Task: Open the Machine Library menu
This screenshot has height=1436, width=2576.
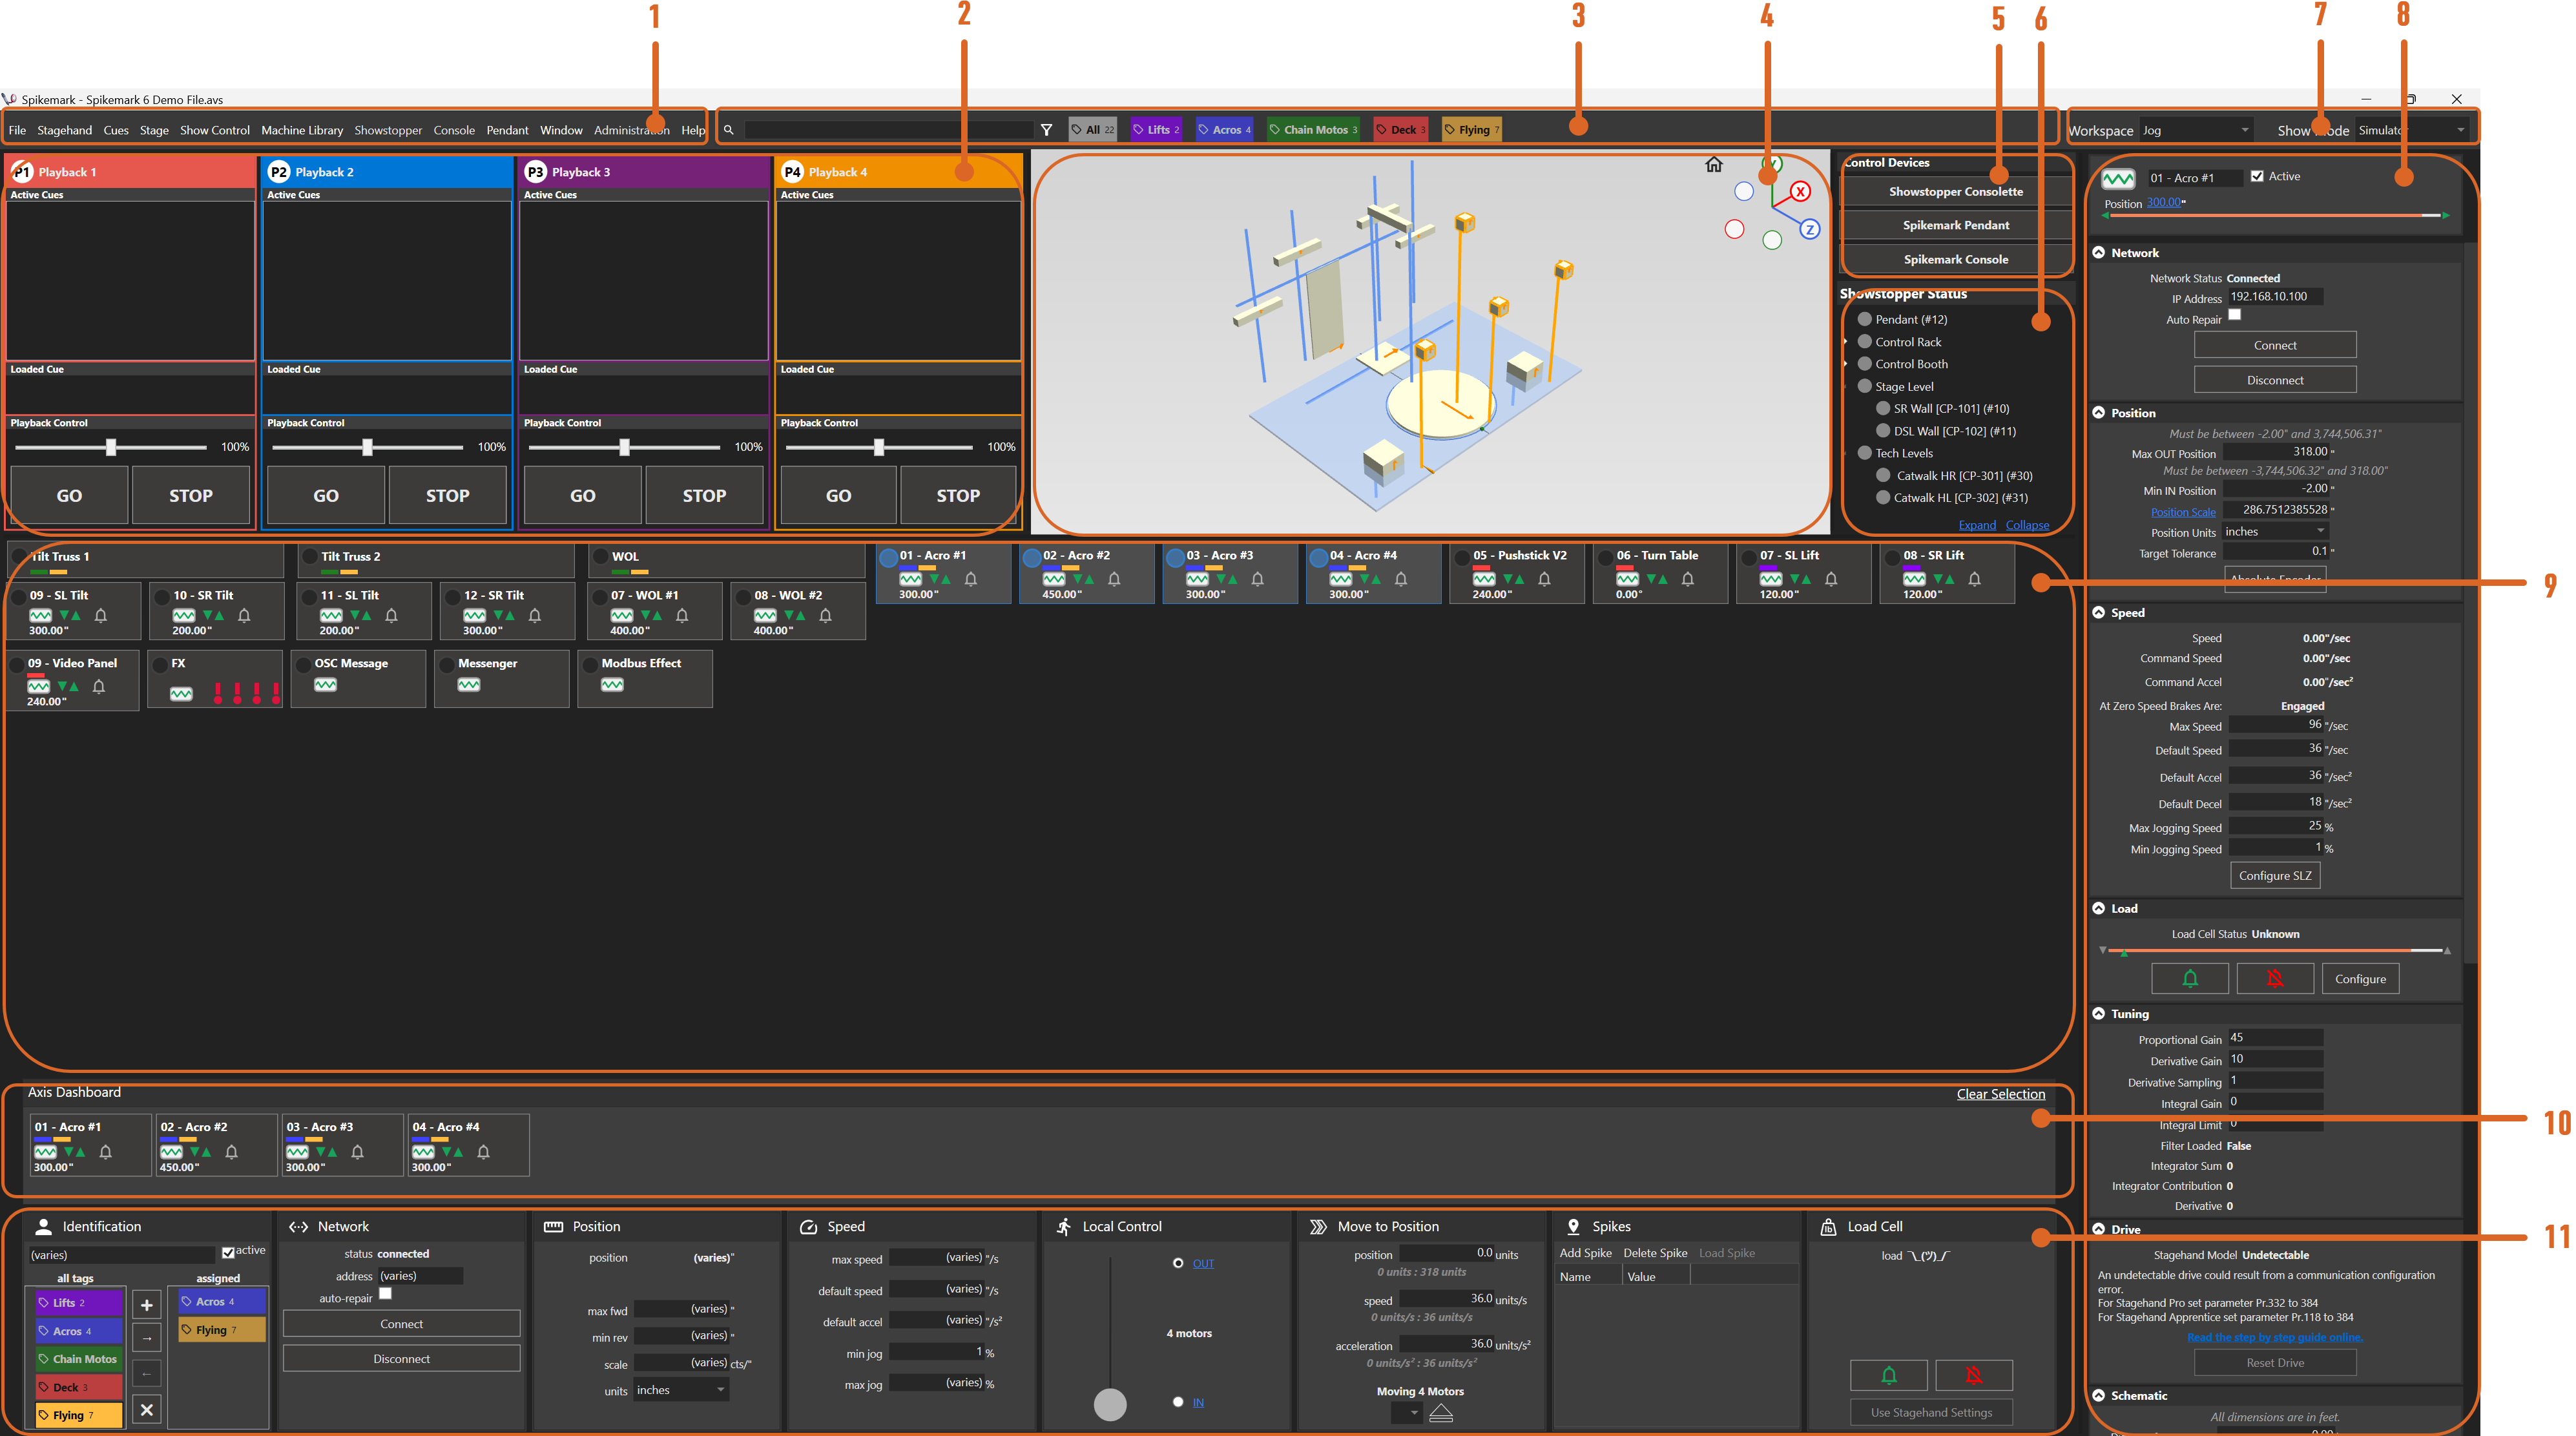Action: pos(301,130)
